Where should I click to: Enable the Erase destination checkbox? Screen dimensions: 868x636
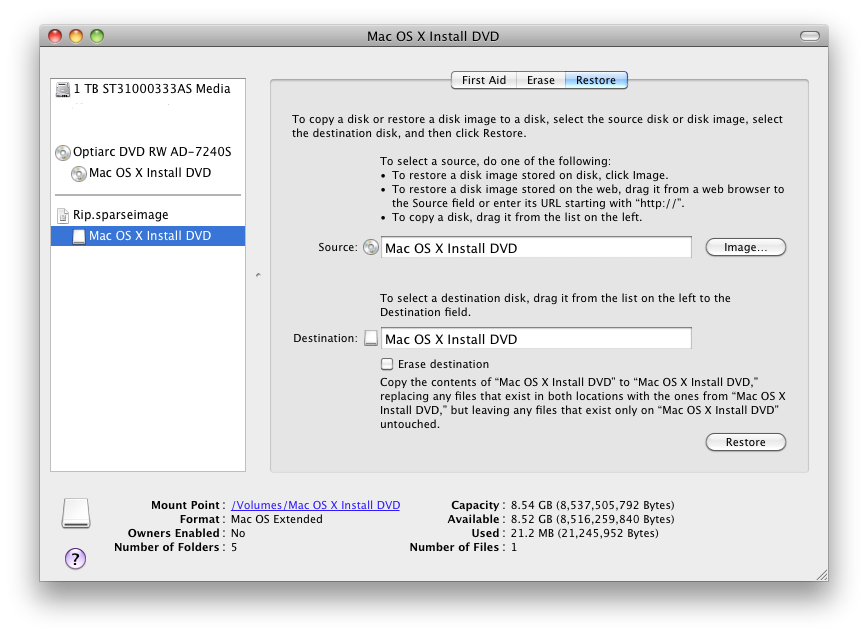387,364
